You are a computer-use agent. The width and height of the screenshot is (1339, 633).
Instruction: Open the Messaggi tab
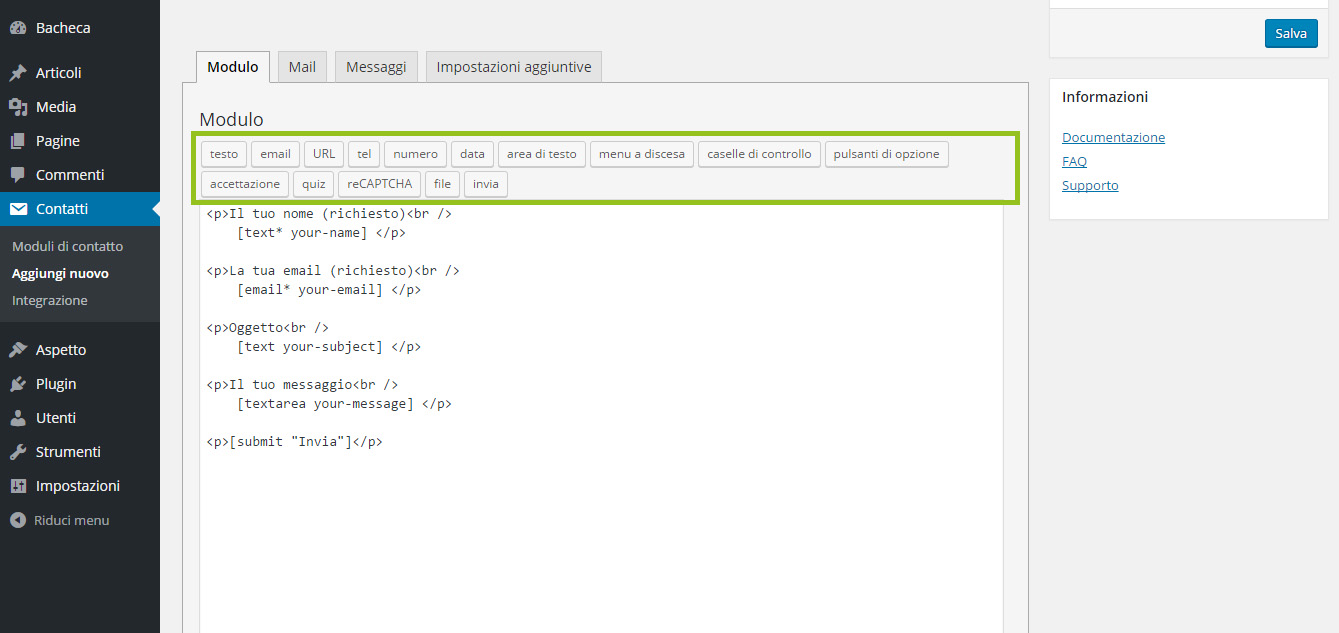click(376, 67)
